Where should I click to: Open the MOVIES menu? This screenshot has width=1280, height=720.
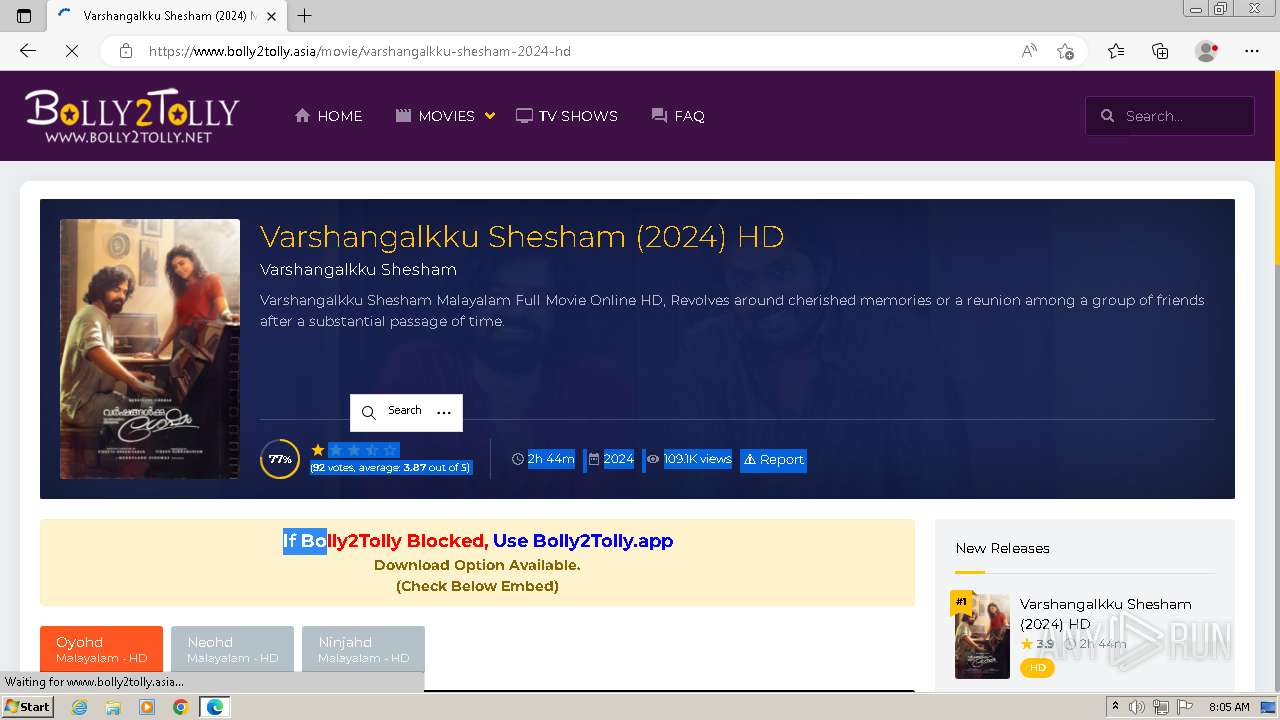coord(435,116)
